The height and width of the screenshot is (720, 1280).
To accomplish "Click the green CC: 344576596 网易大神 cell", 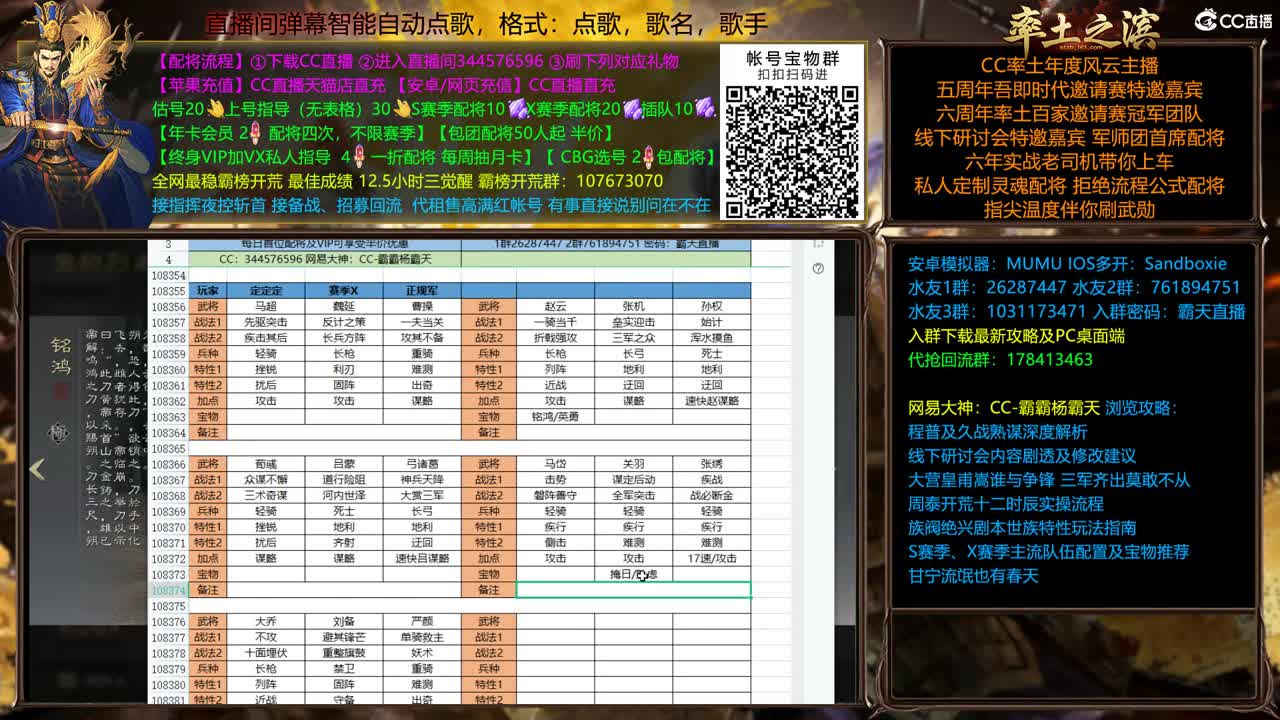I will pyautogui.click(x=324, y=259).
